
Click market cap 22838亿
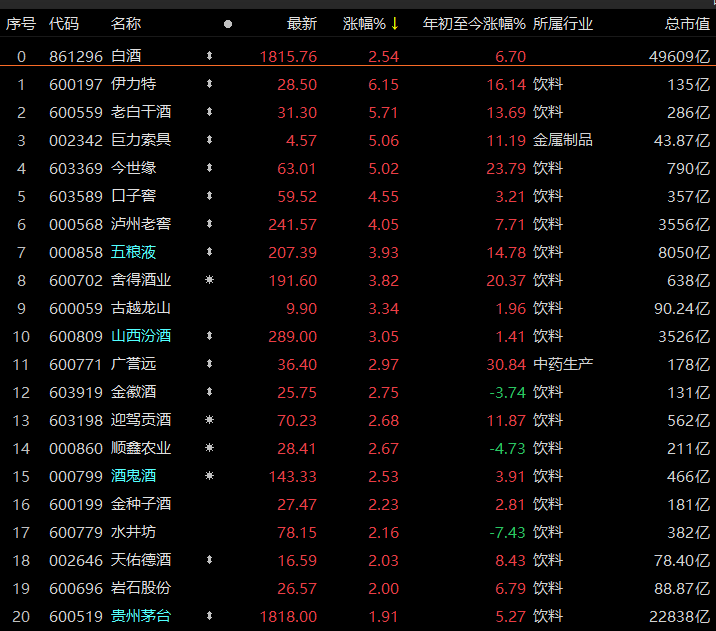point(679,617)
